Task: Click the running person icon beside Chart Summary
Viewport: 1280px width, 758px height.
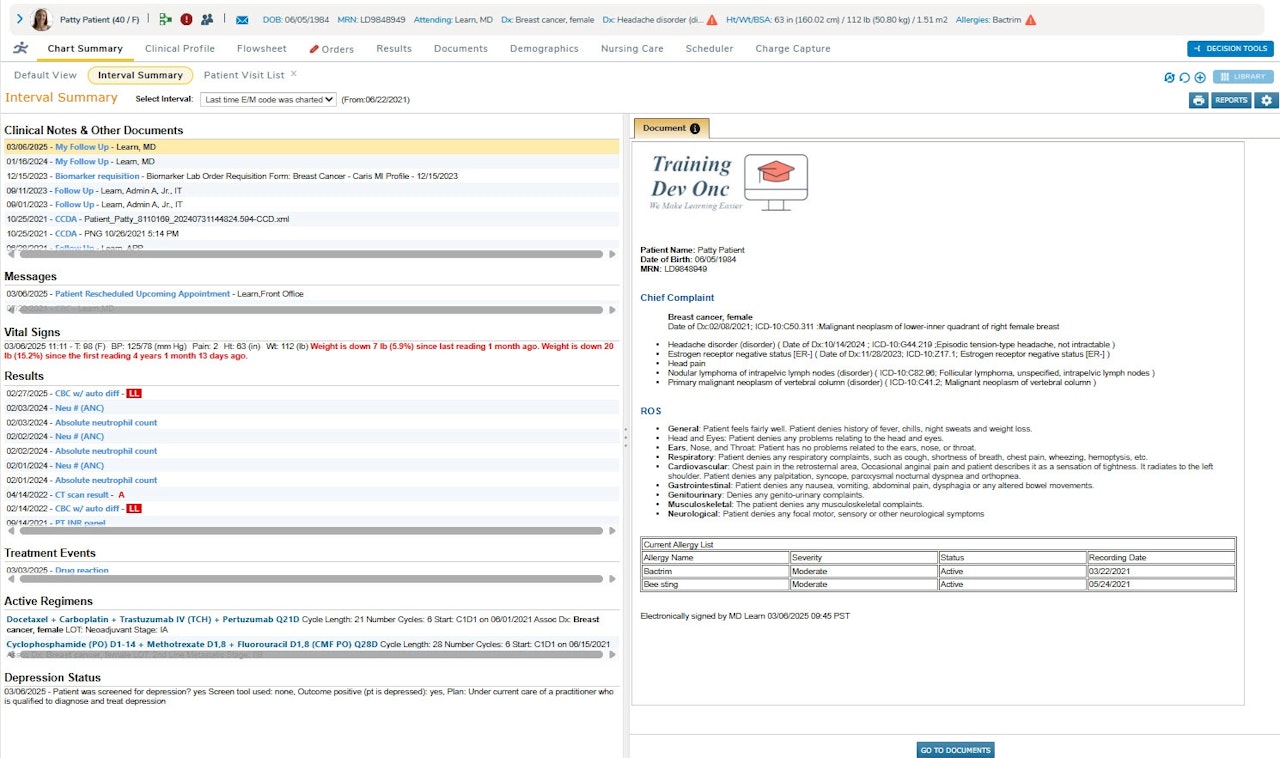Action: pyautogui.click(x=21, y=48)
